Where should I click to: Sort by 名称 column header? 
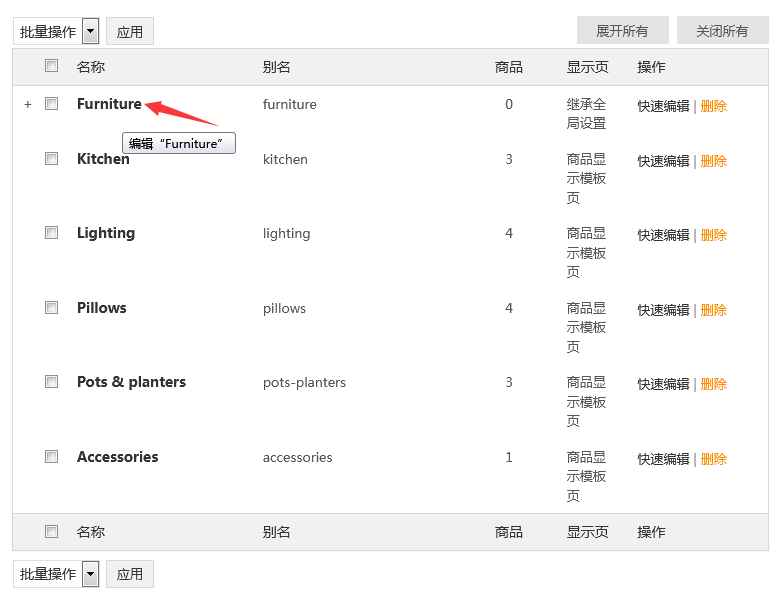coord(91,67)
